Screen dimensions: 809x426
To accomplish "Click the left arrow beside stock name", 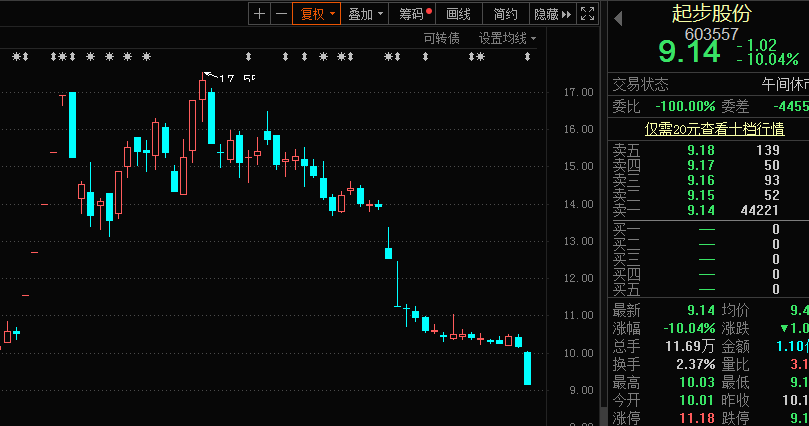I will click(618, 19).
